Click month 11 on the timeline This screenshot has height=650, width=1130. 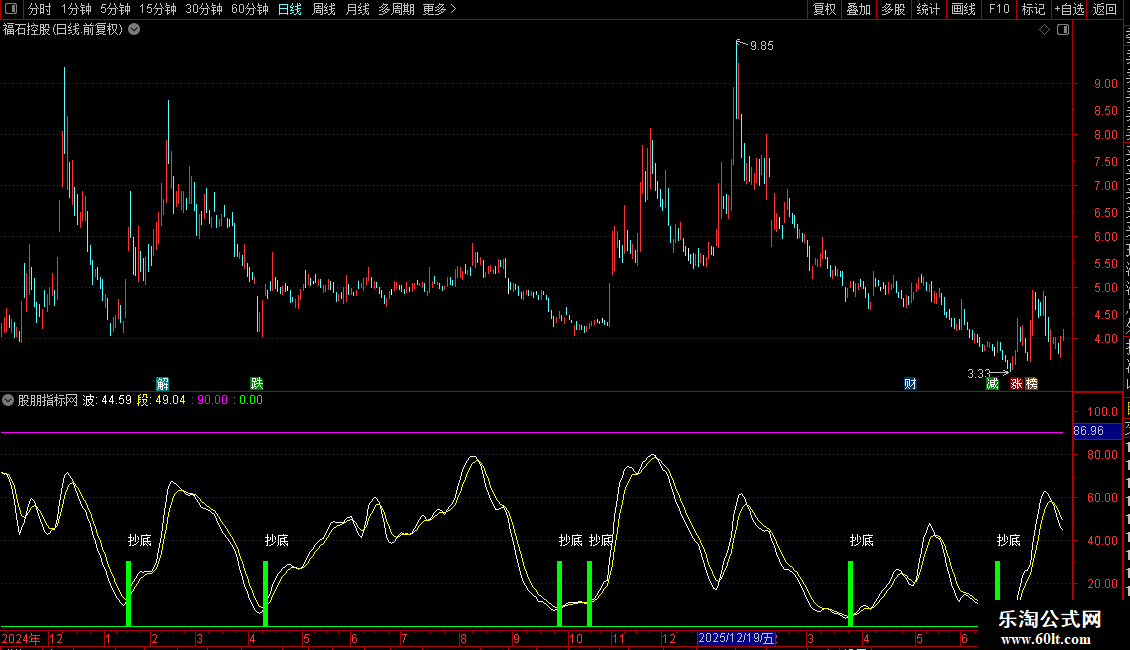[618, 638]
